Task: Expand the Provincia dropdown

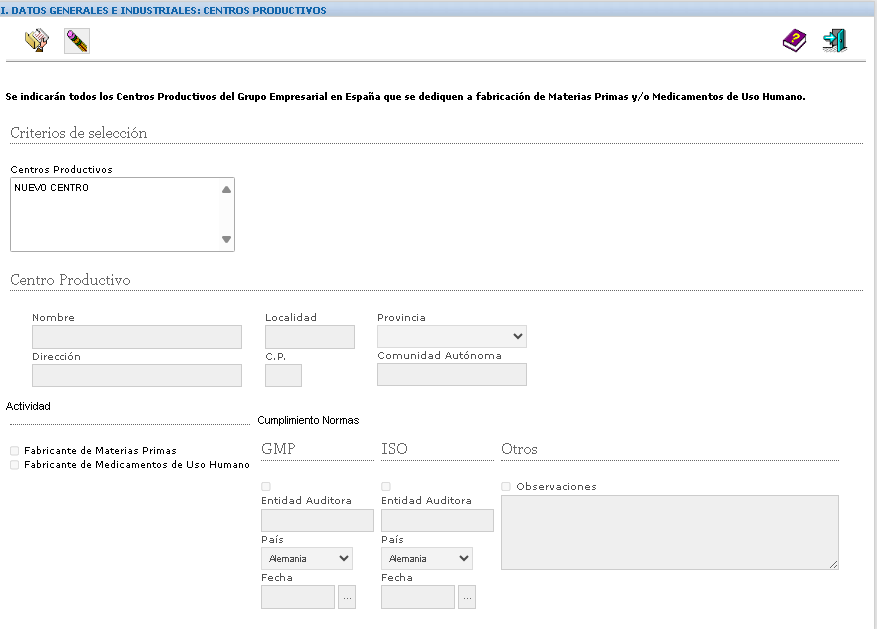Action: (x=452, y=336)
